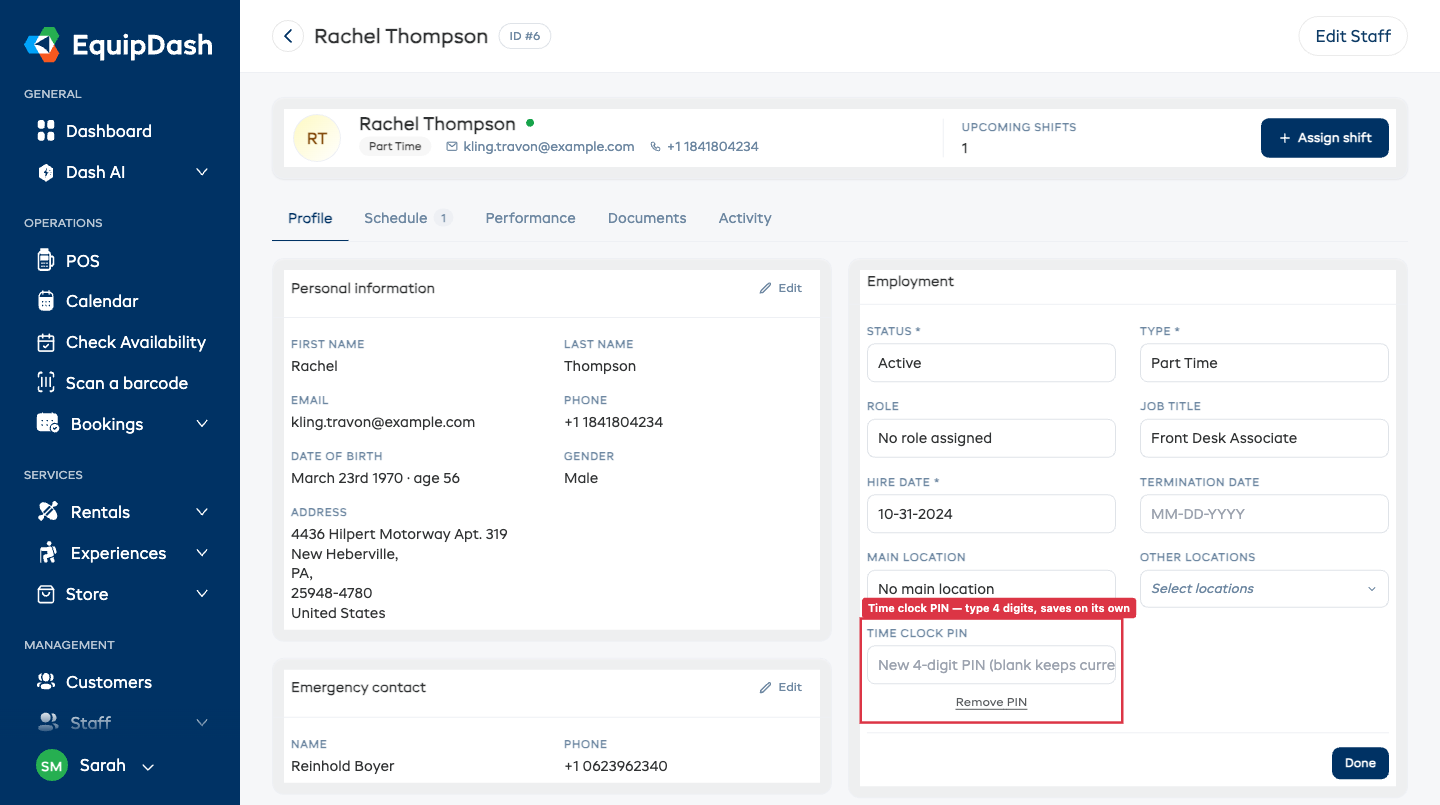The width and height of the screenshot is (1440, 805).
Task: Click the RT avatar circle
Action: pos(317,138)
